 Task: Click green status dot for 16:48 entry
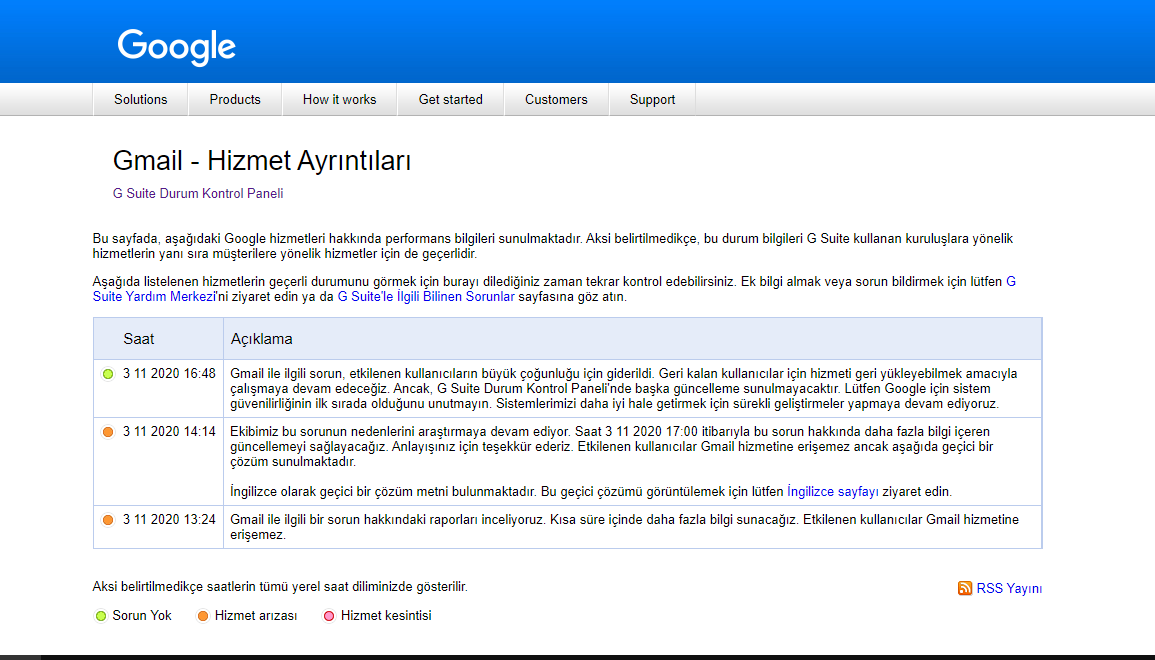tap(108, 374)
